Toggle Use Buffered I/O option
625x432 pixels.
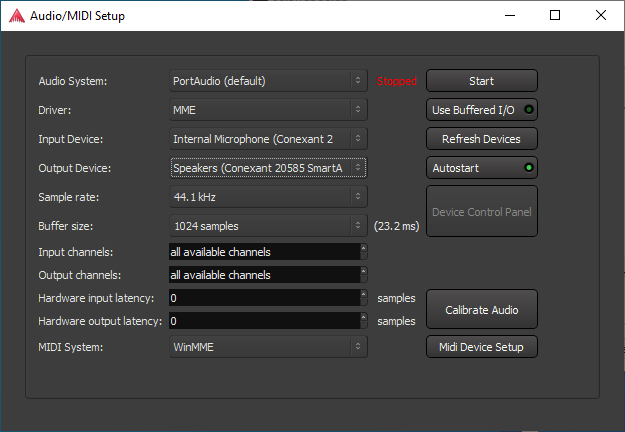pyautogui.click(x=482, y=109)
